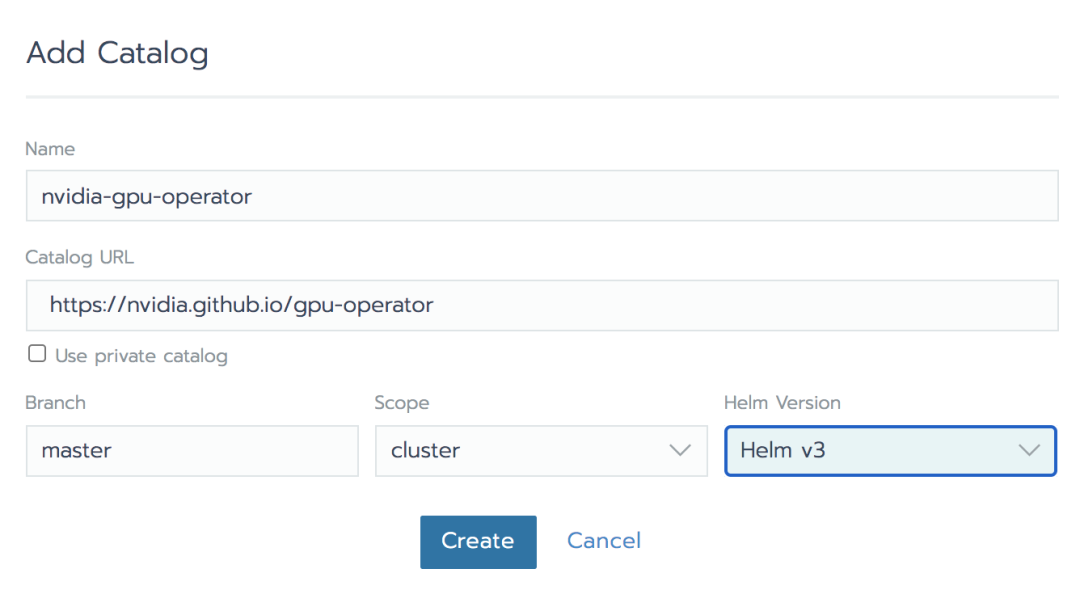The width and height of the screenshot is (1080, 590).
Task: Click the divider line under Add Catalog
Action: [541, 97]
